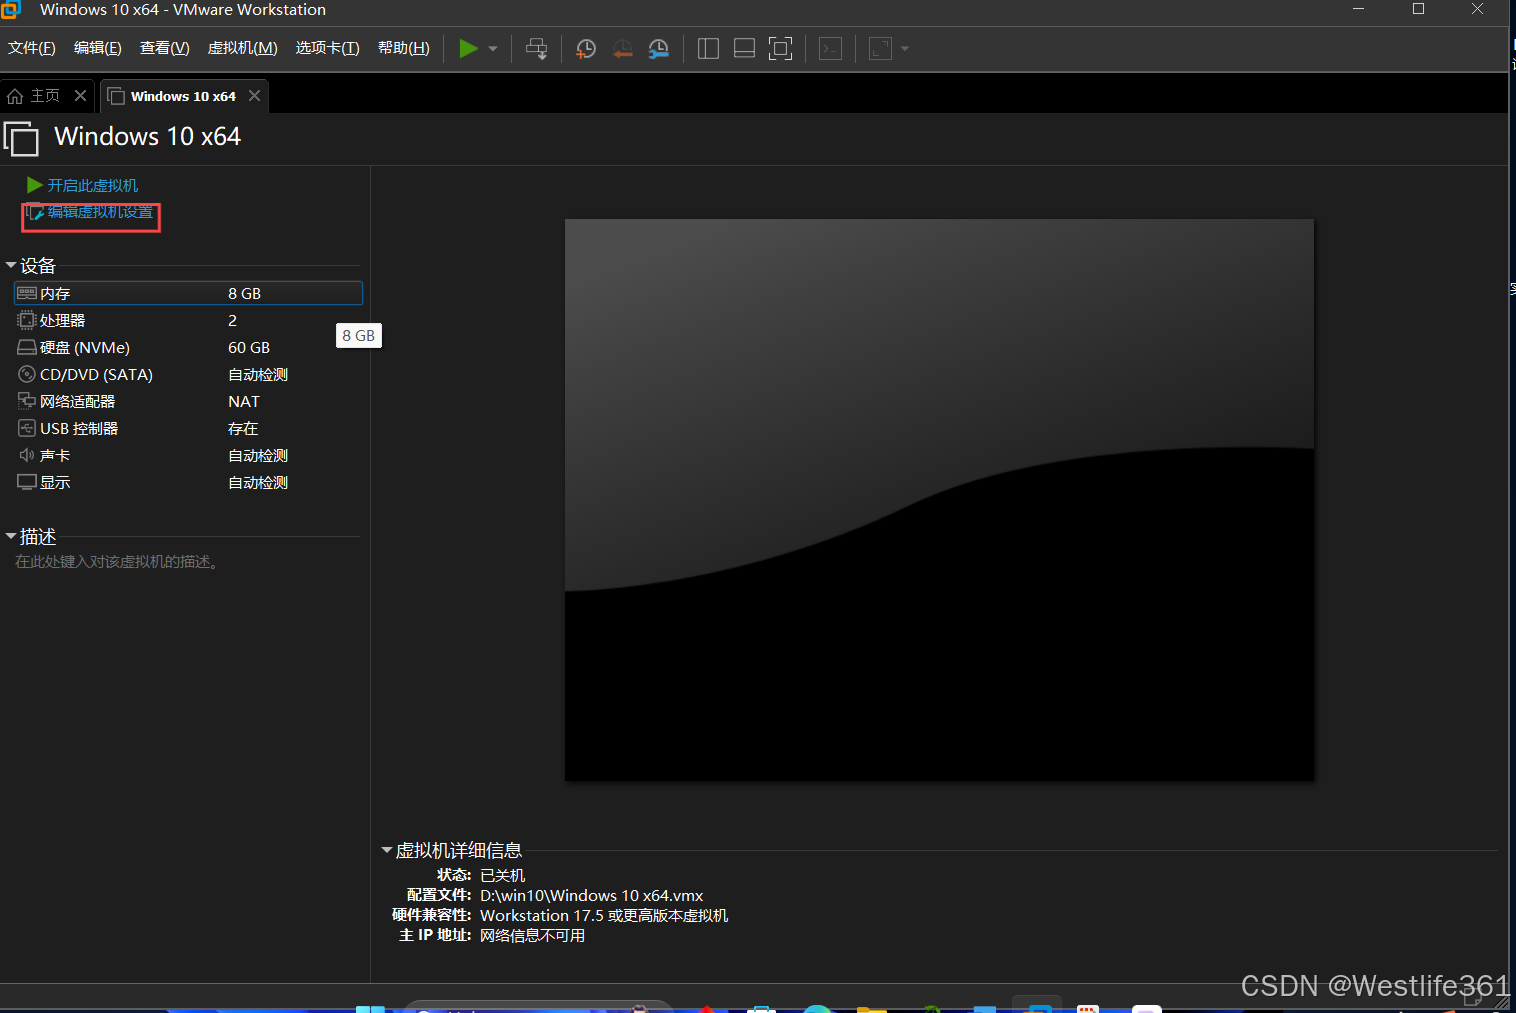
Task: Click 开启此虚拟机 to start the VM
Action: (92, 185)
